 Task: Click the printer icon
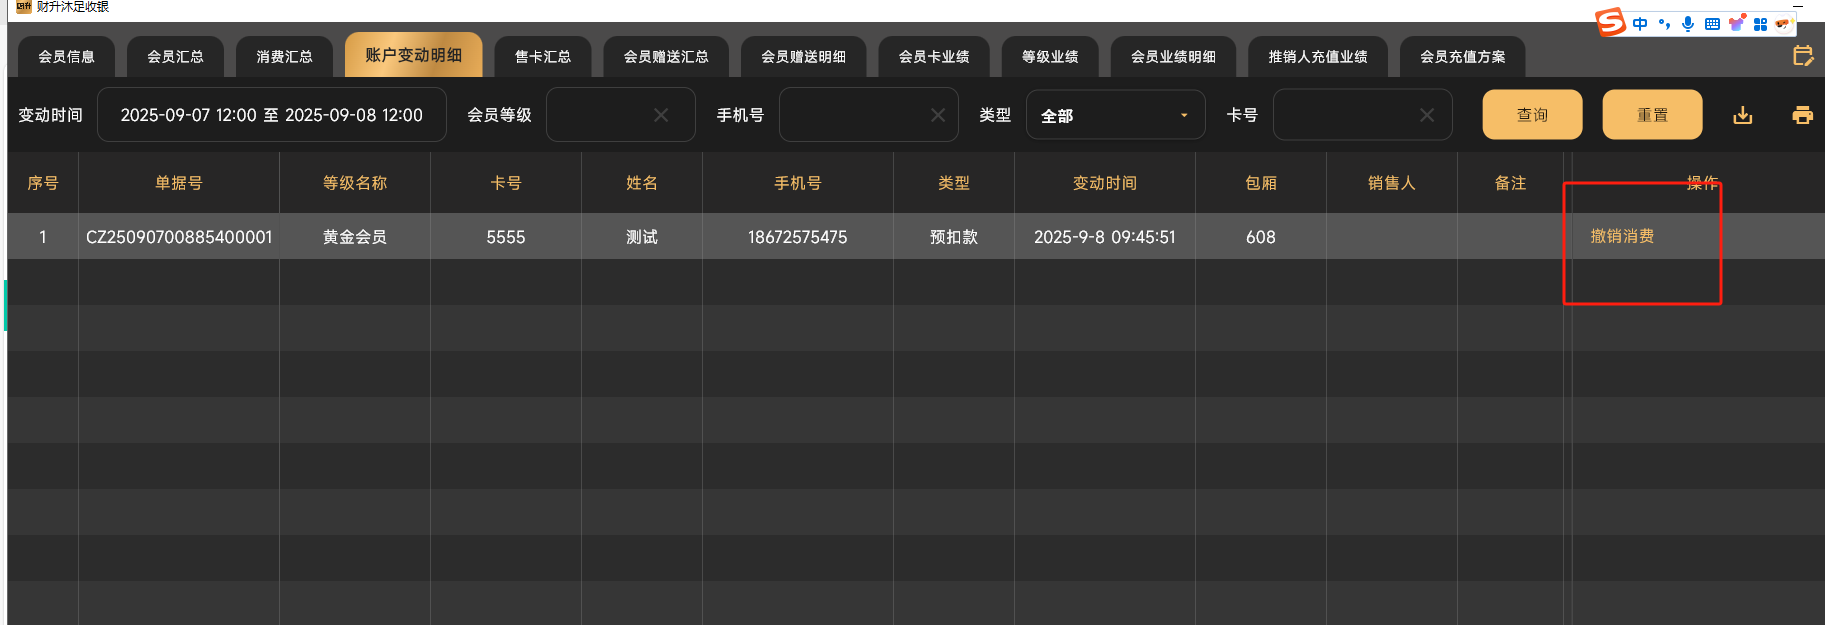coord(1802,115)
